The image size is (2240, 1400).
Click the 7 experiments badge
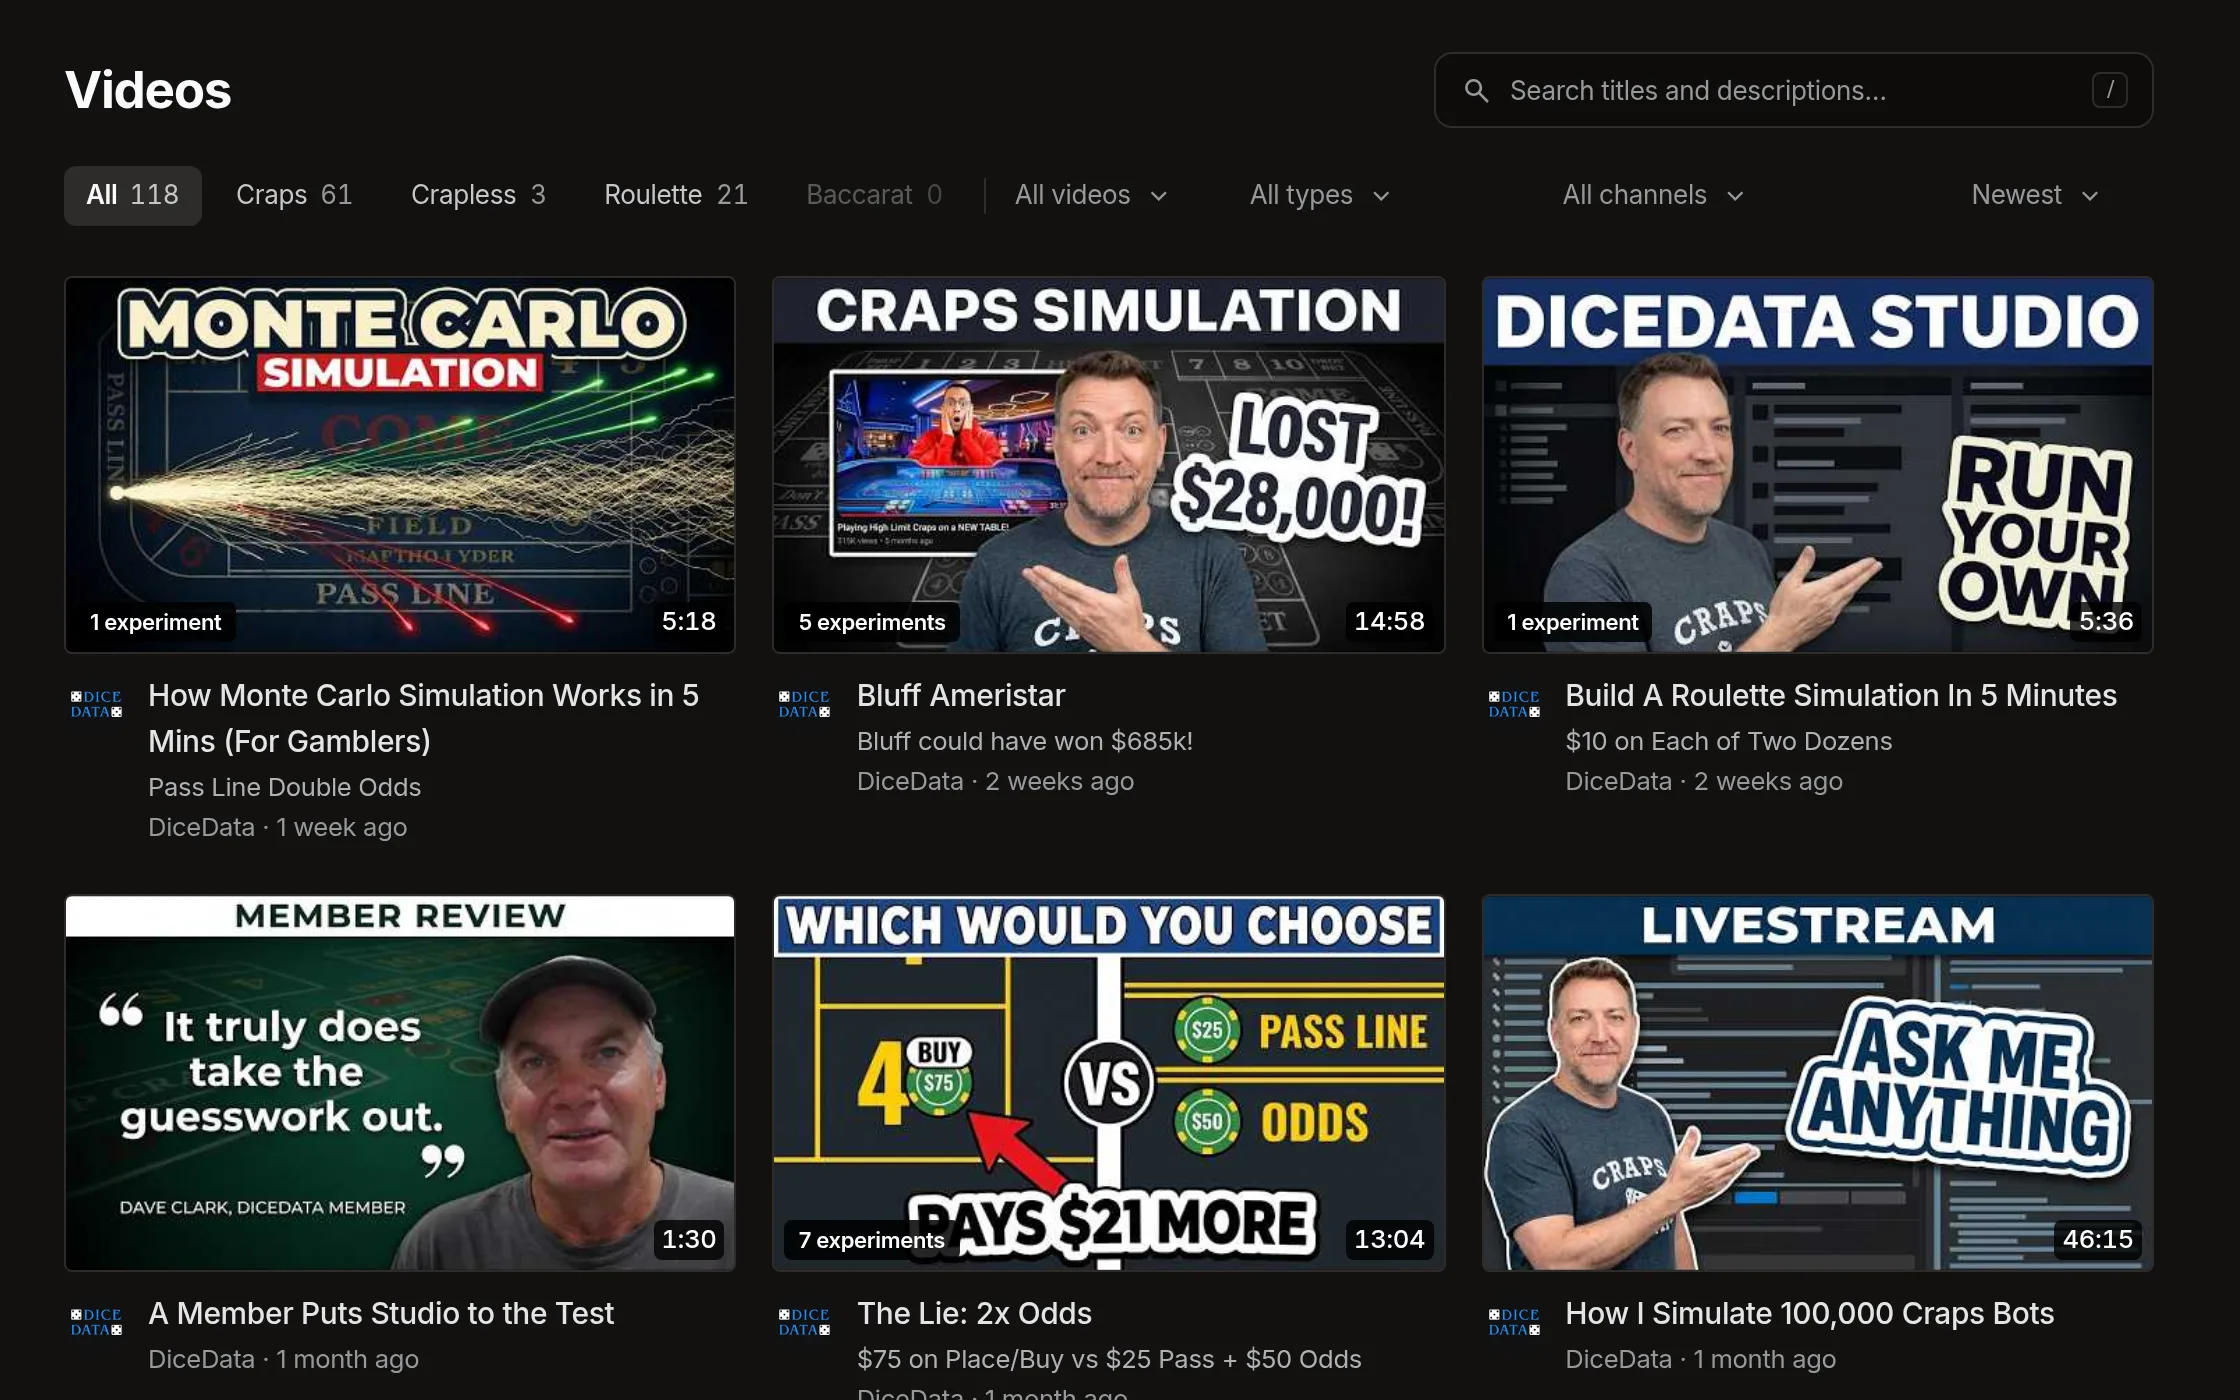coord(871,1240)
